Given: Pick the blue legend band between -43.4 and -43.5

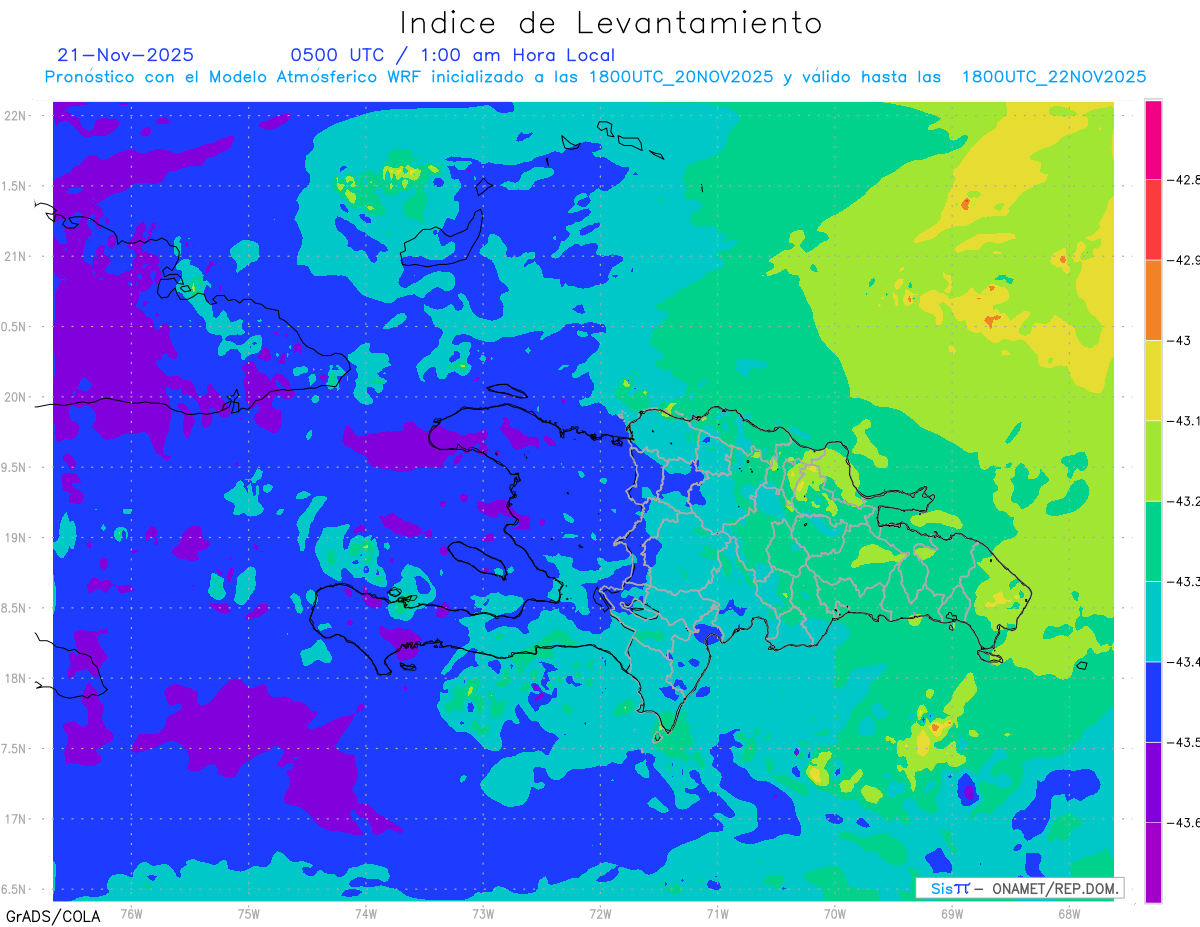Looking at the screenshot, I should pos(1153,702).
